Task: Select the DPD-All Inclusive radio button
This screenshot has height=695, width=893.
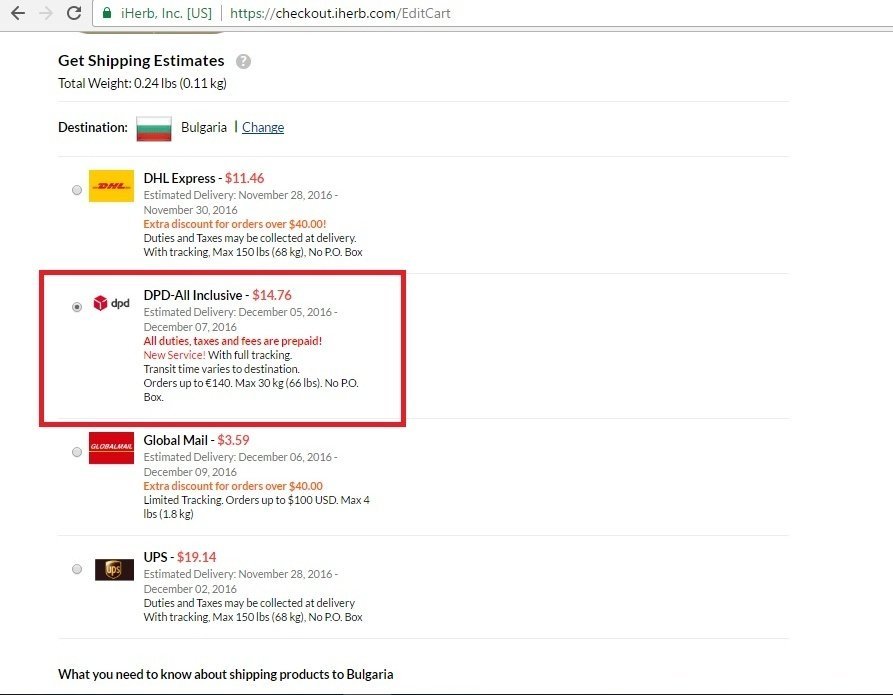Action: tap(77, 307)
